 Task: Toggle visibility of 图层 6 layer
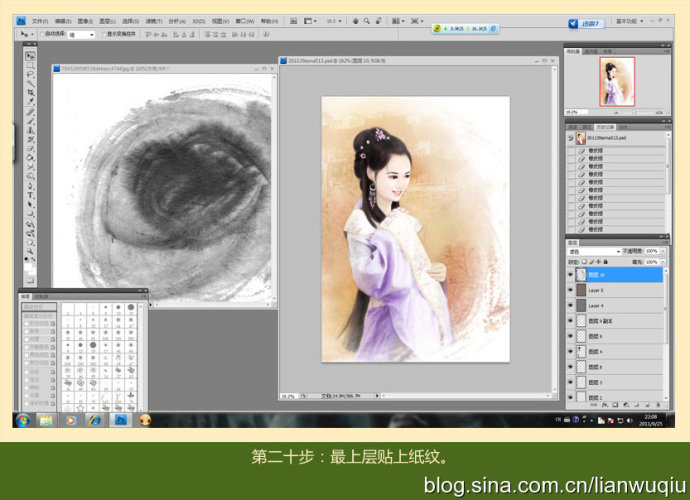(x=571, y=352)
